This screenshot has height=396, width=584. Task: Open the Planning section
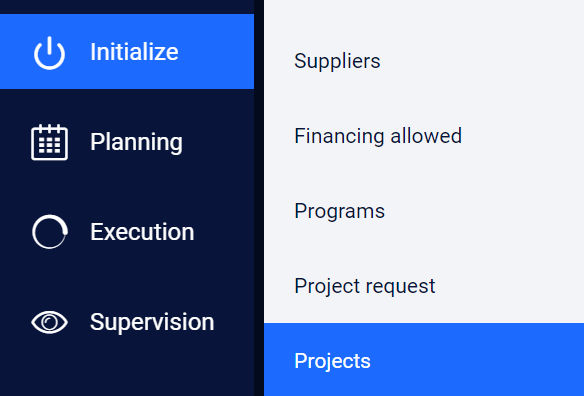pyautogui.click(x=136, y=142)
